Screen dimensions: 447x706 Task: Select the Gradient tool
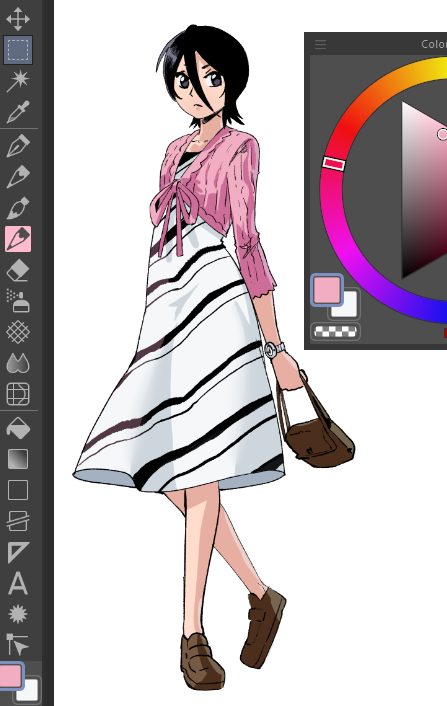(x=18, y=459)
